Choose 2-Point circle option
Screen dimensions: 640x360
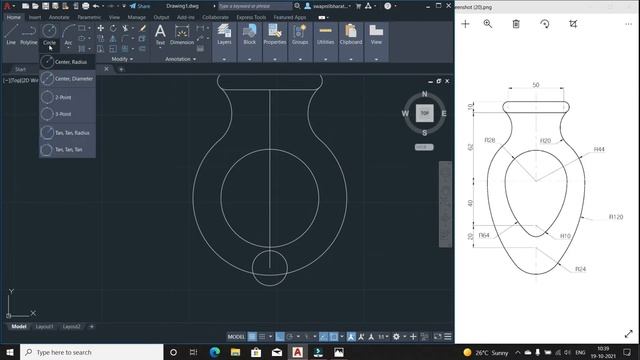(x=67, y=97)
